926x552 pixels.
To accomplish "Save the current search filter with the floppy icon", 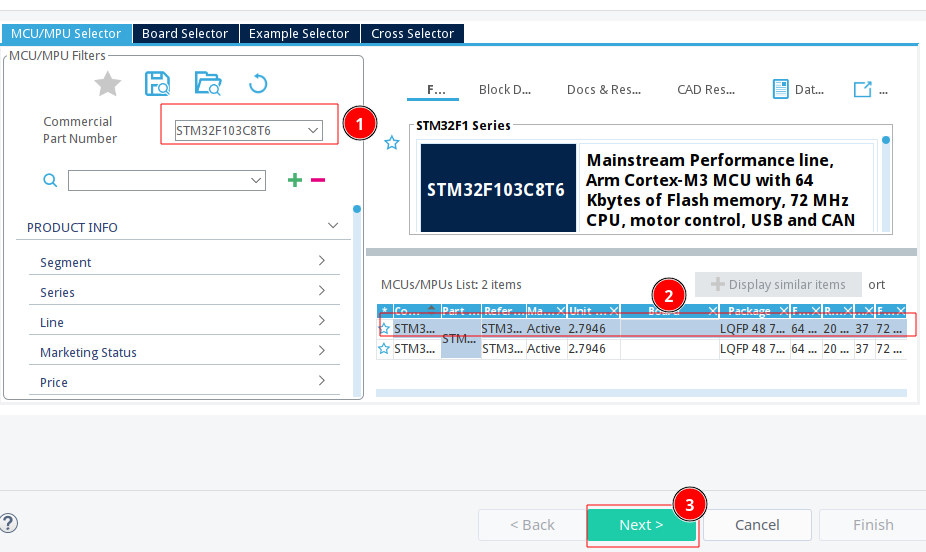I will point(157,84).
